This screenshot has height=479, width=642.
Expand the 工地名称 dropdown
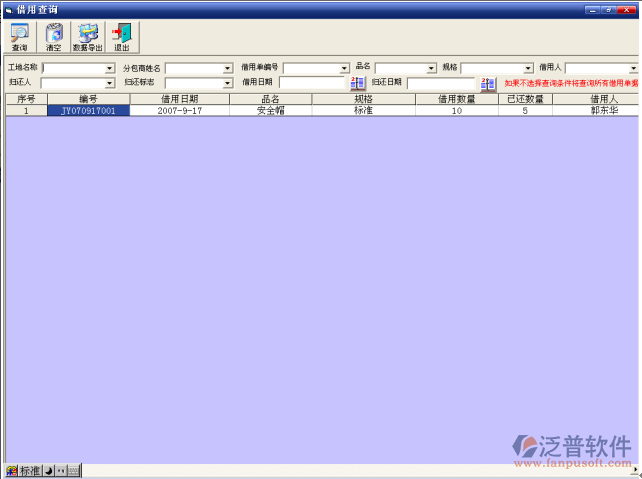pyautogui.click(x=110, y=68)
